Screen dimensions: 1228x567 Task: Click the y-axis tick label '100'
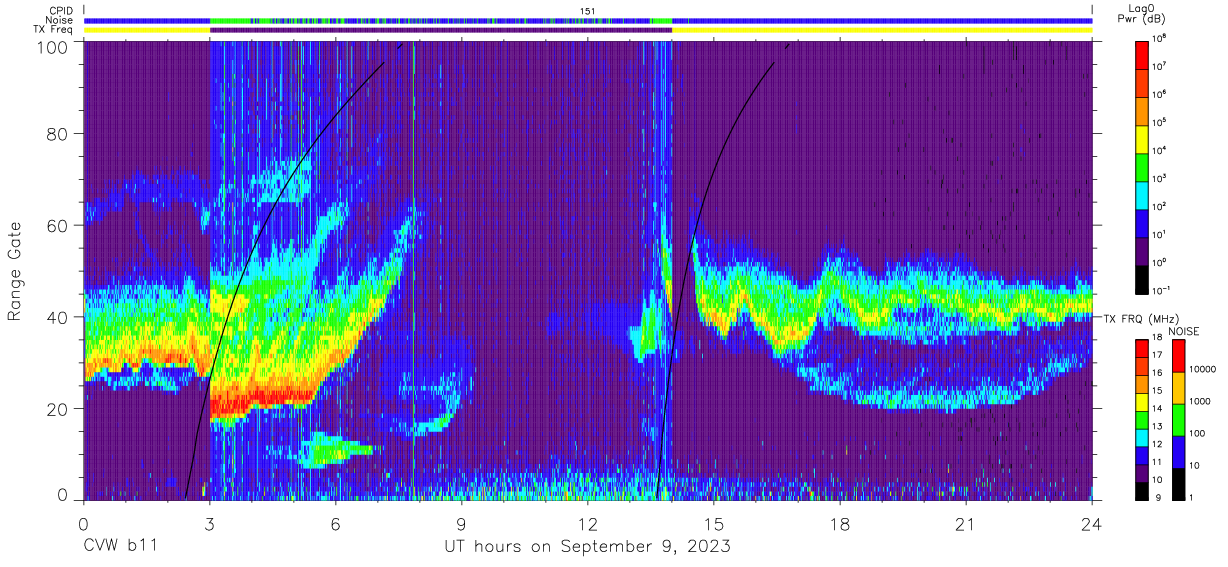coord(52,47)
